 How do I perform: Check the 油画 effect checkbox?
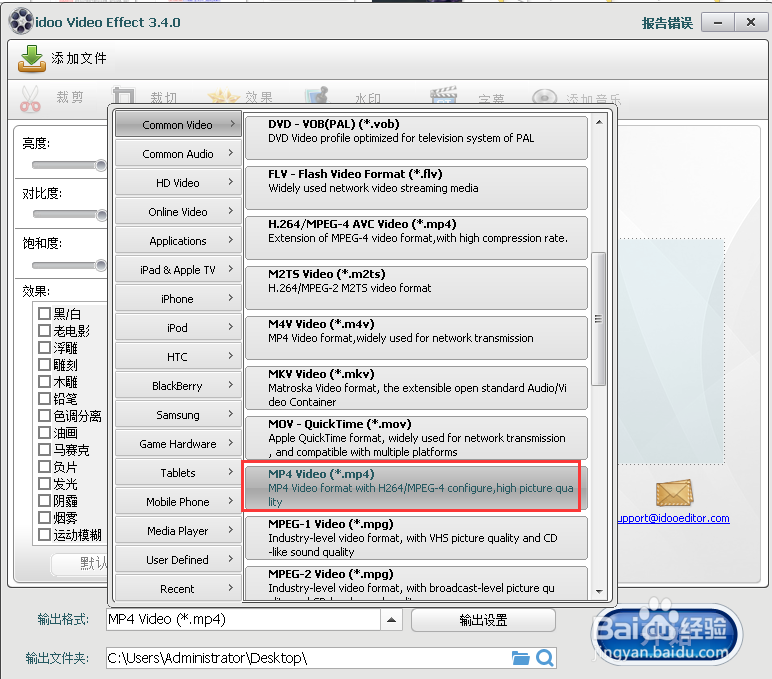pos(44,432)
